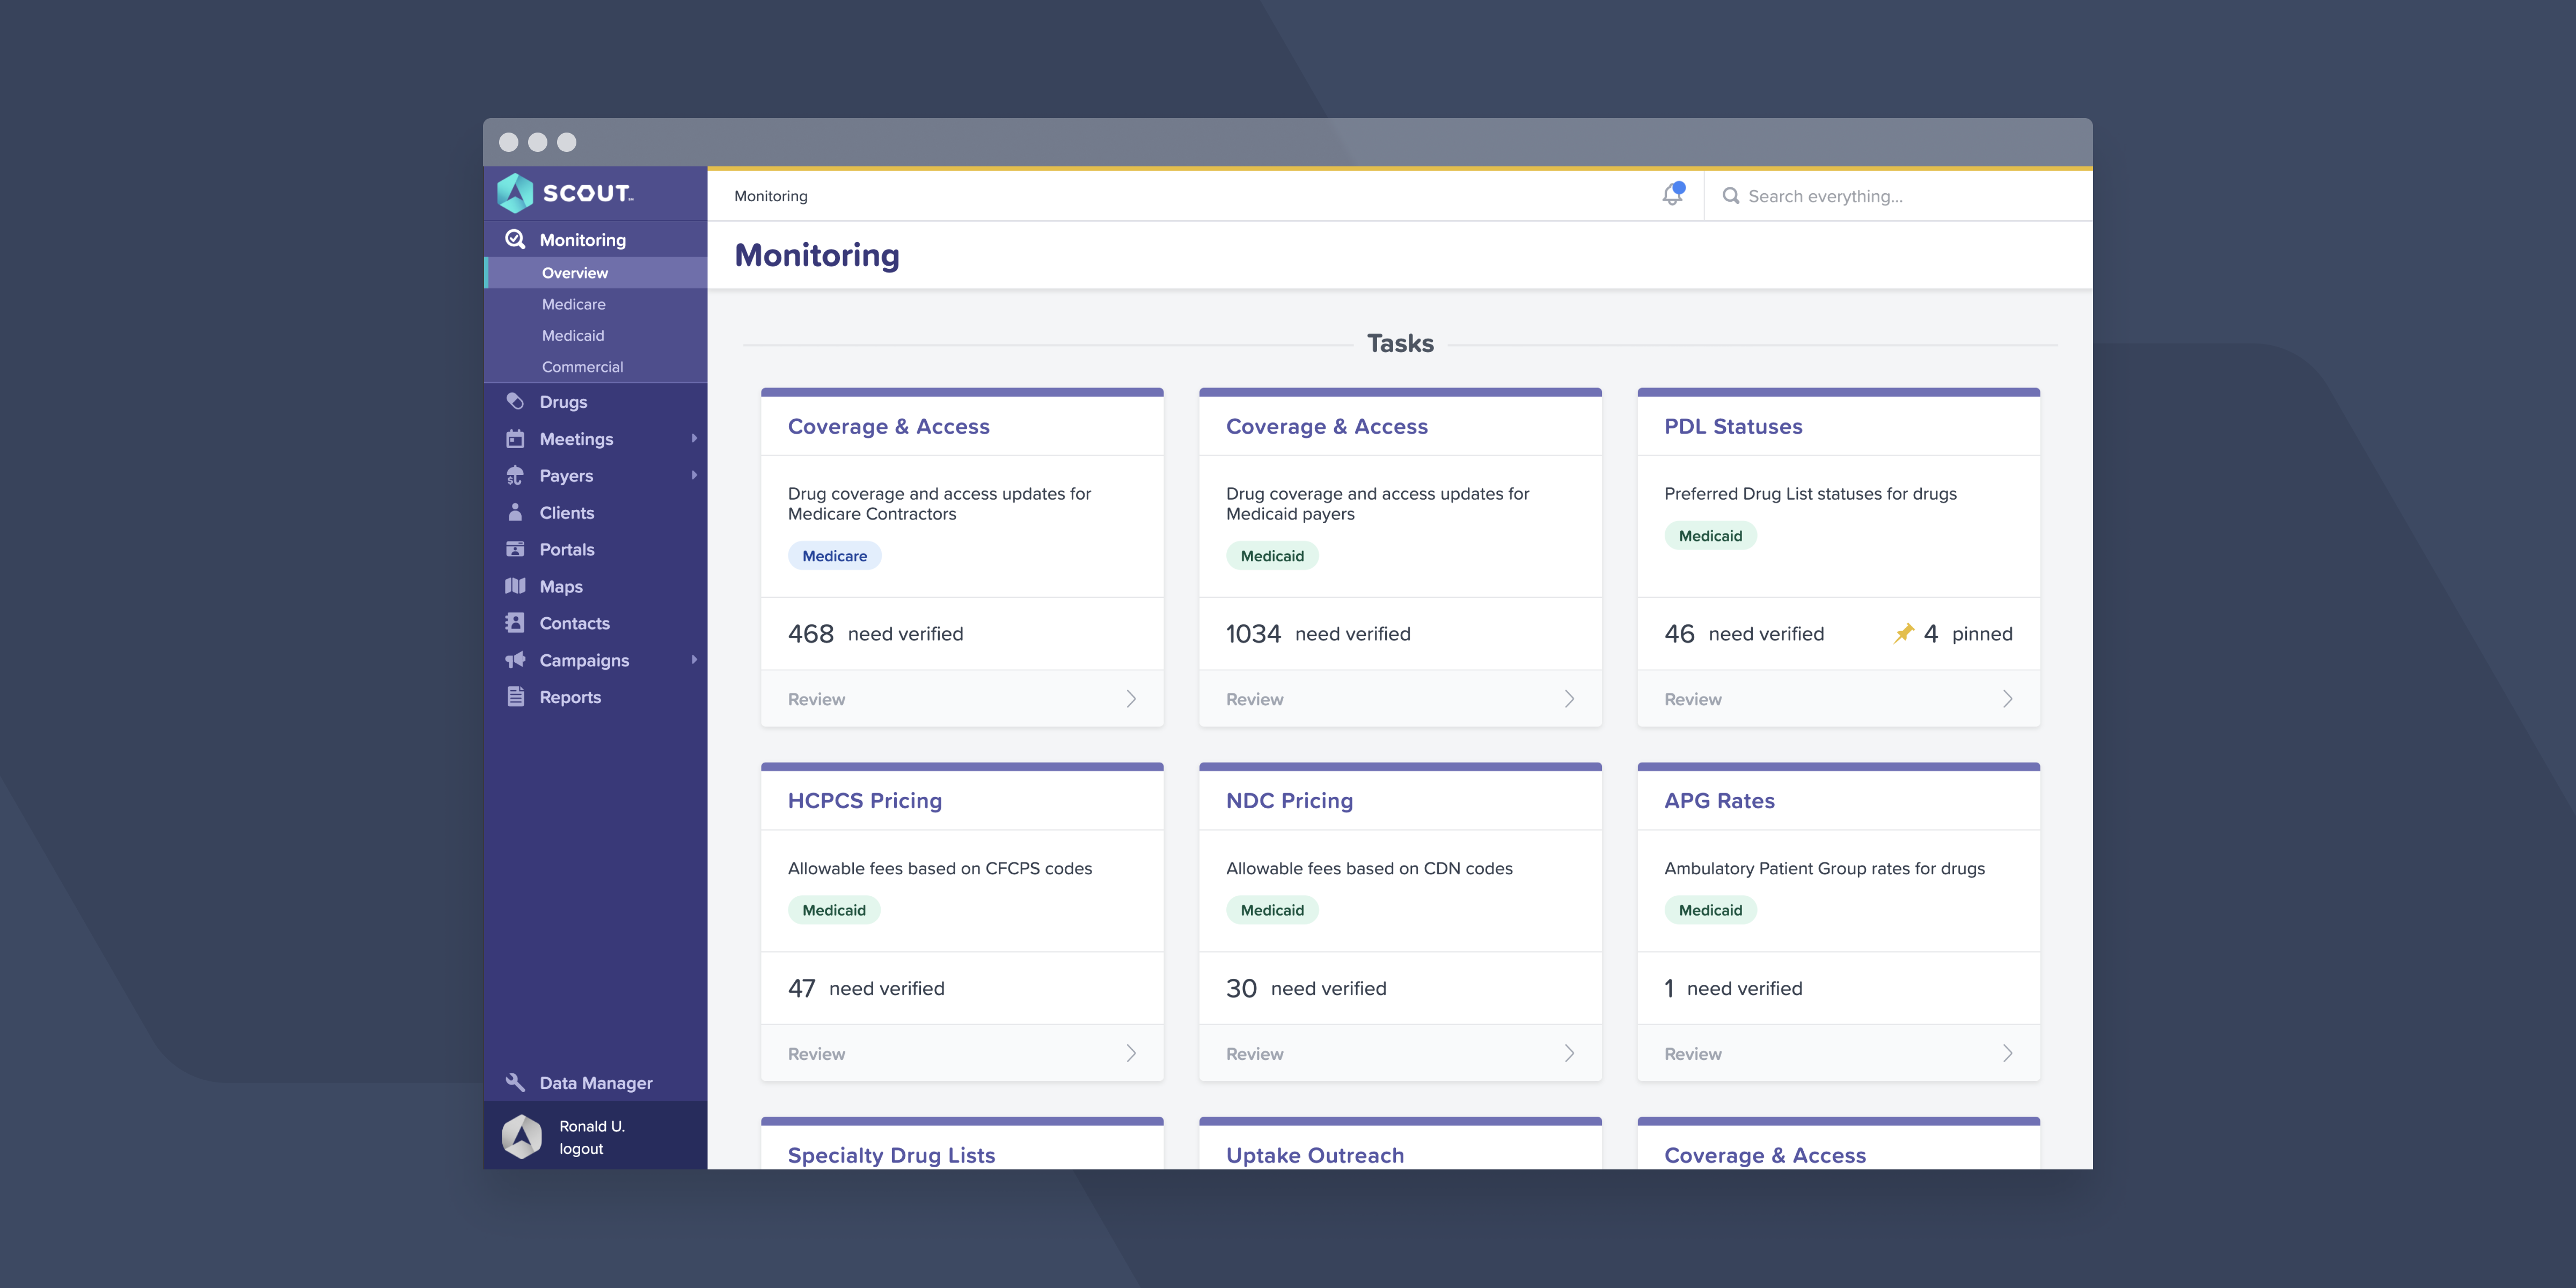
Task: Click the Data Manager wrench icon
Action: tap(515, 1082)
